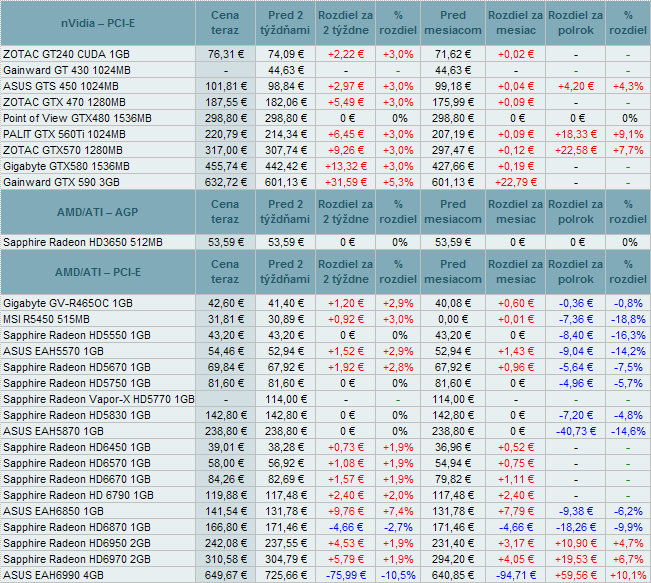Screen dimensions: 651x583
Task: Click Sapphire Radeon HD5750 1GB name
Action: coord(77,383)
